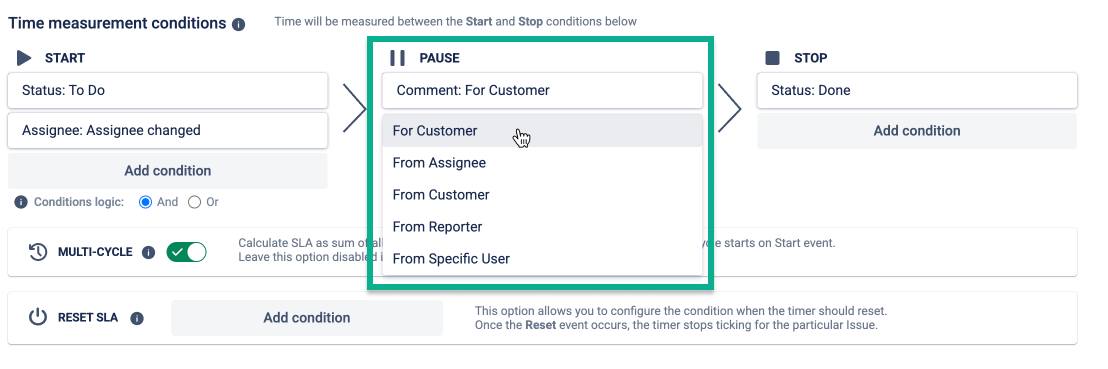Open the Status: To Do start condition
Viewport: 1108px width, 369px height.
click(167, 90)
